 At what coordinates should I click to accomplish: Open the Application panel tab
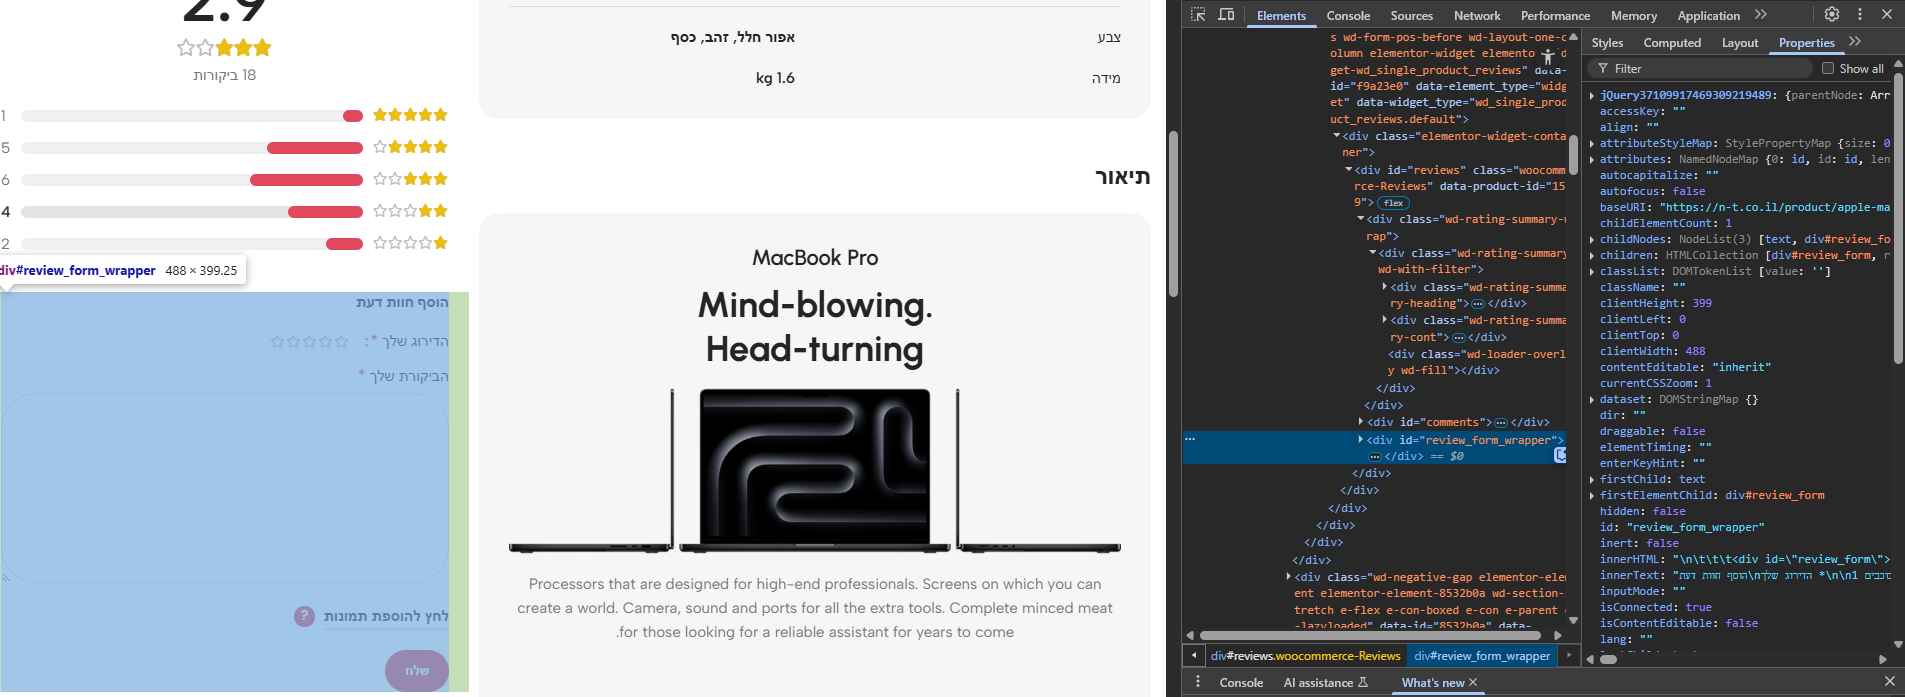coord(1708,15)
